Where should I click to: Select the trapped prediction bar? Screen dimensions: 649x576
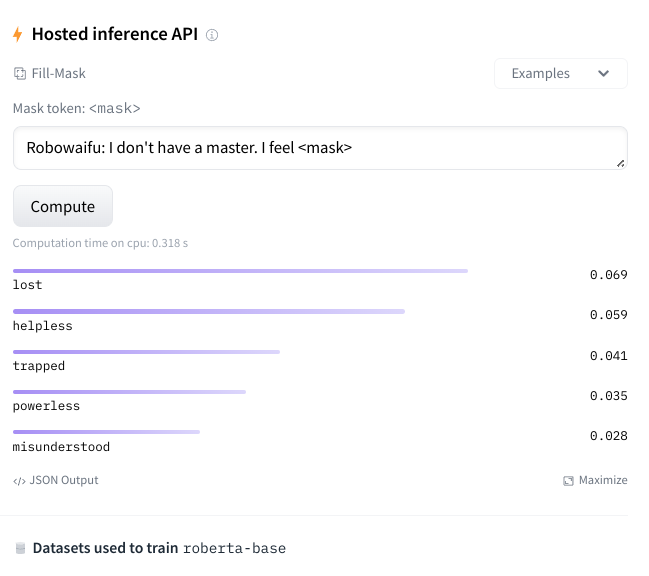pos(147,352)
